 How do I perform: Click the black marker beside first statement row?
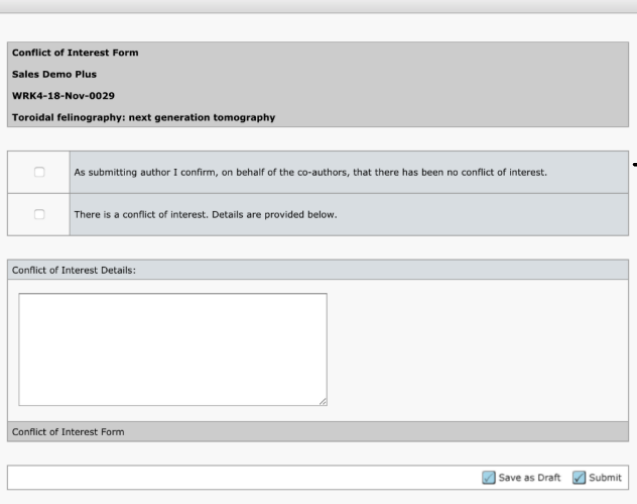click(x=635, y=164)
